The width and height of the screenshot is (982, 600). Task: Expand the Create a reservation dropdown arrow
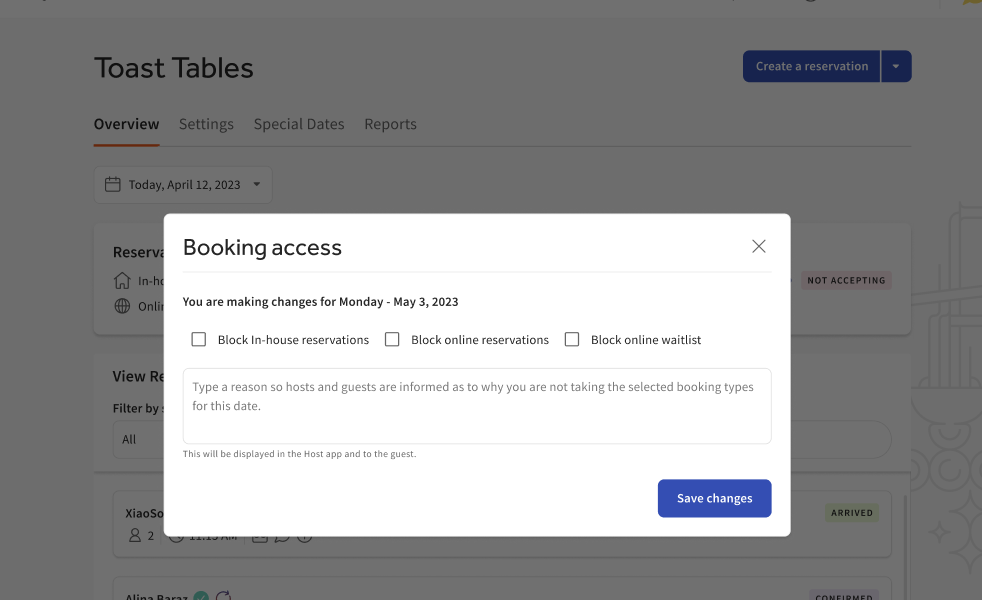(896, 65)
